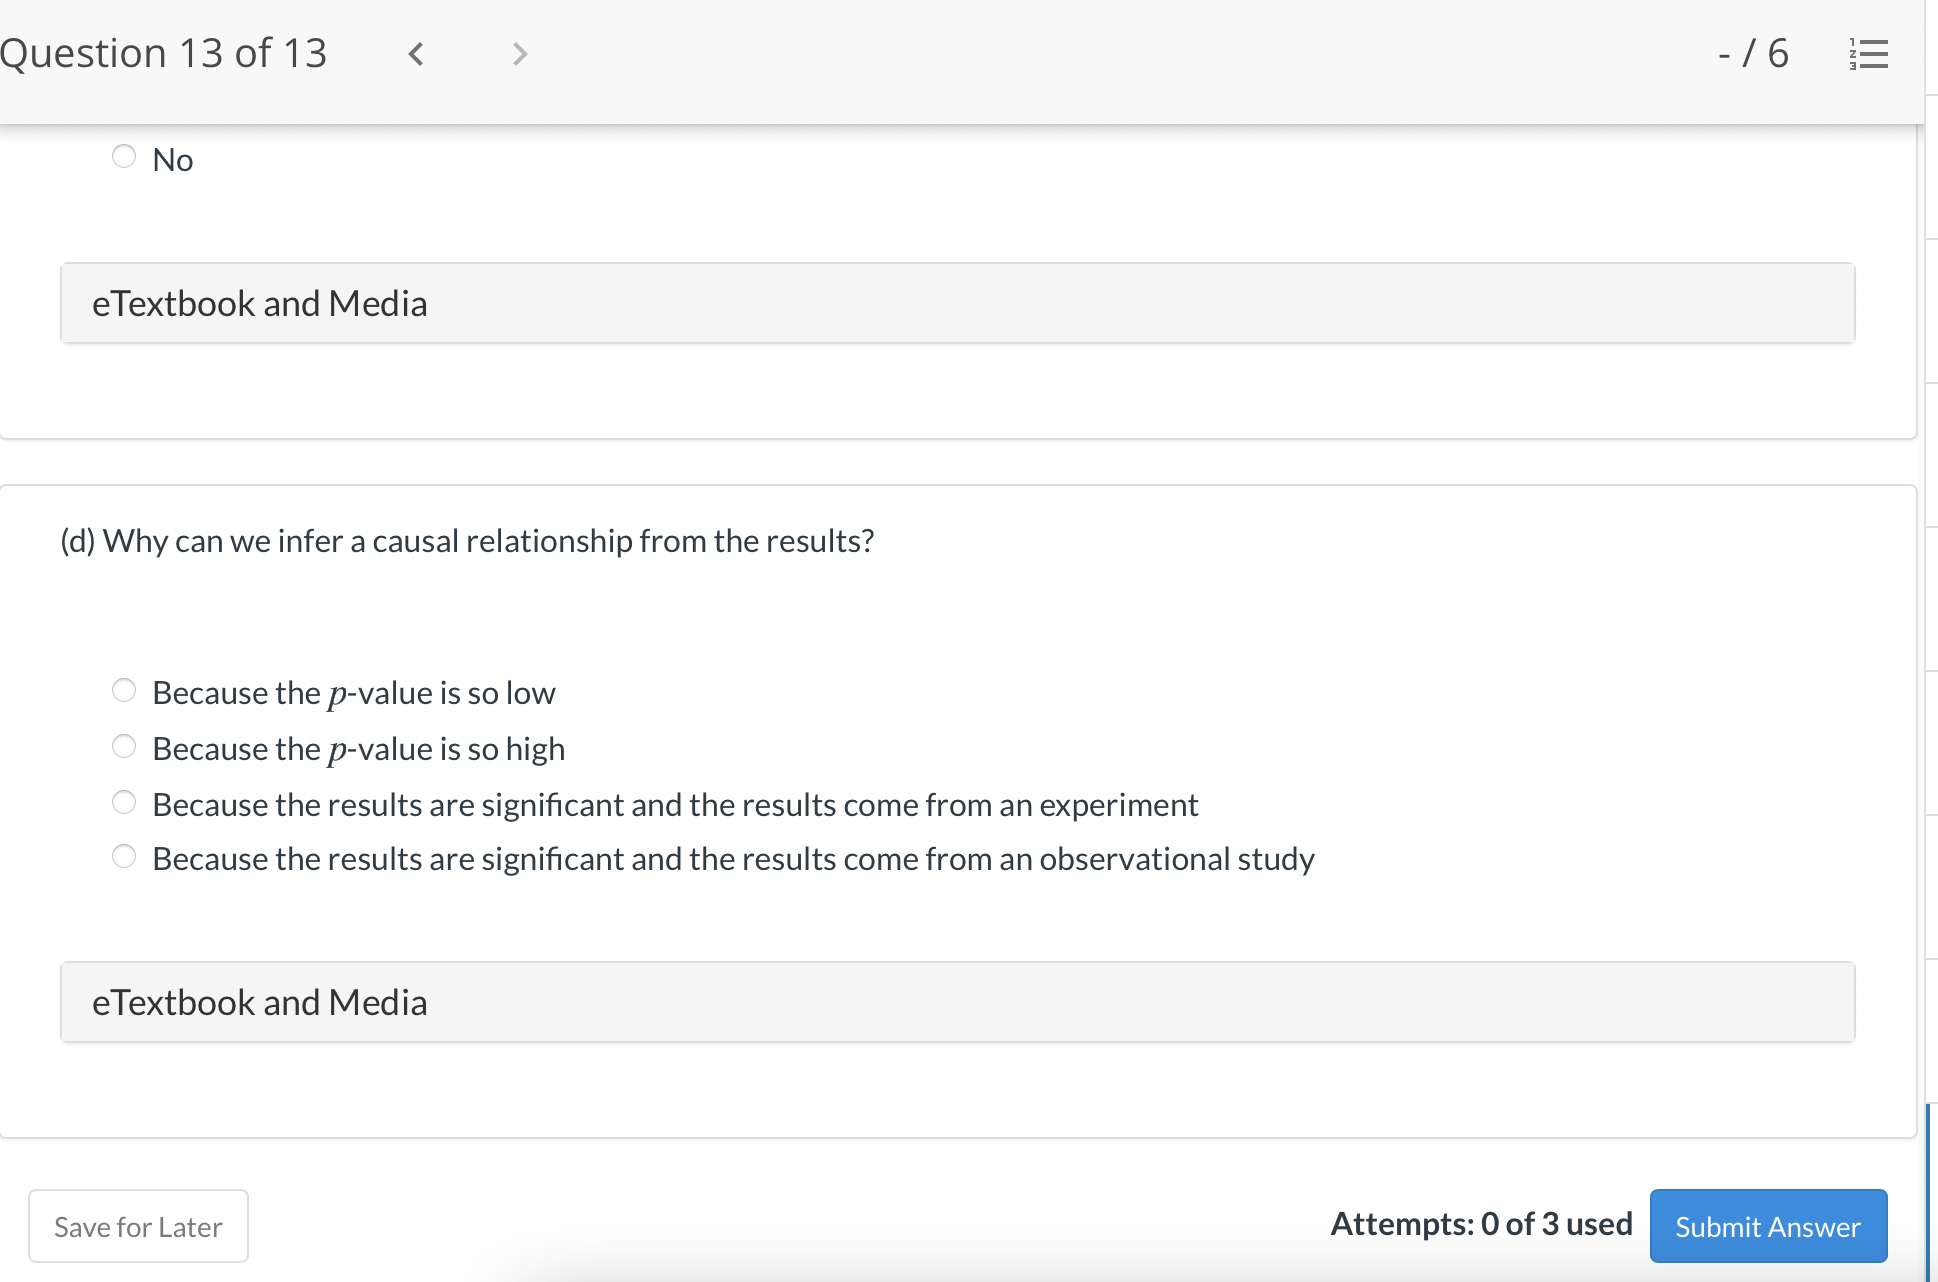Image resolution: width=1938 pixels, height=1282 pixels.
Task: Go to the previous question arrow
Action: [416, 54]
